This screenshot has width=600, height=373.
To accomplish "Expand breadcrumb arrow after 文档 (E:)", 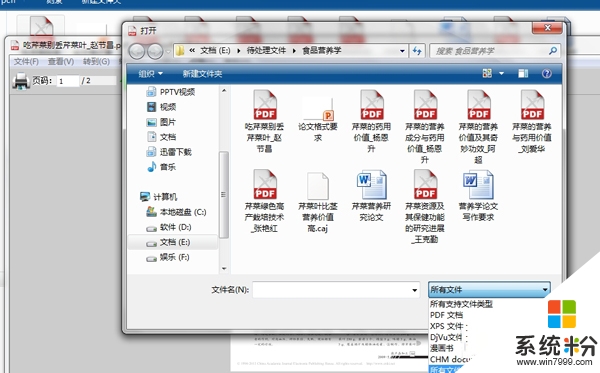I will click(239, 51).
